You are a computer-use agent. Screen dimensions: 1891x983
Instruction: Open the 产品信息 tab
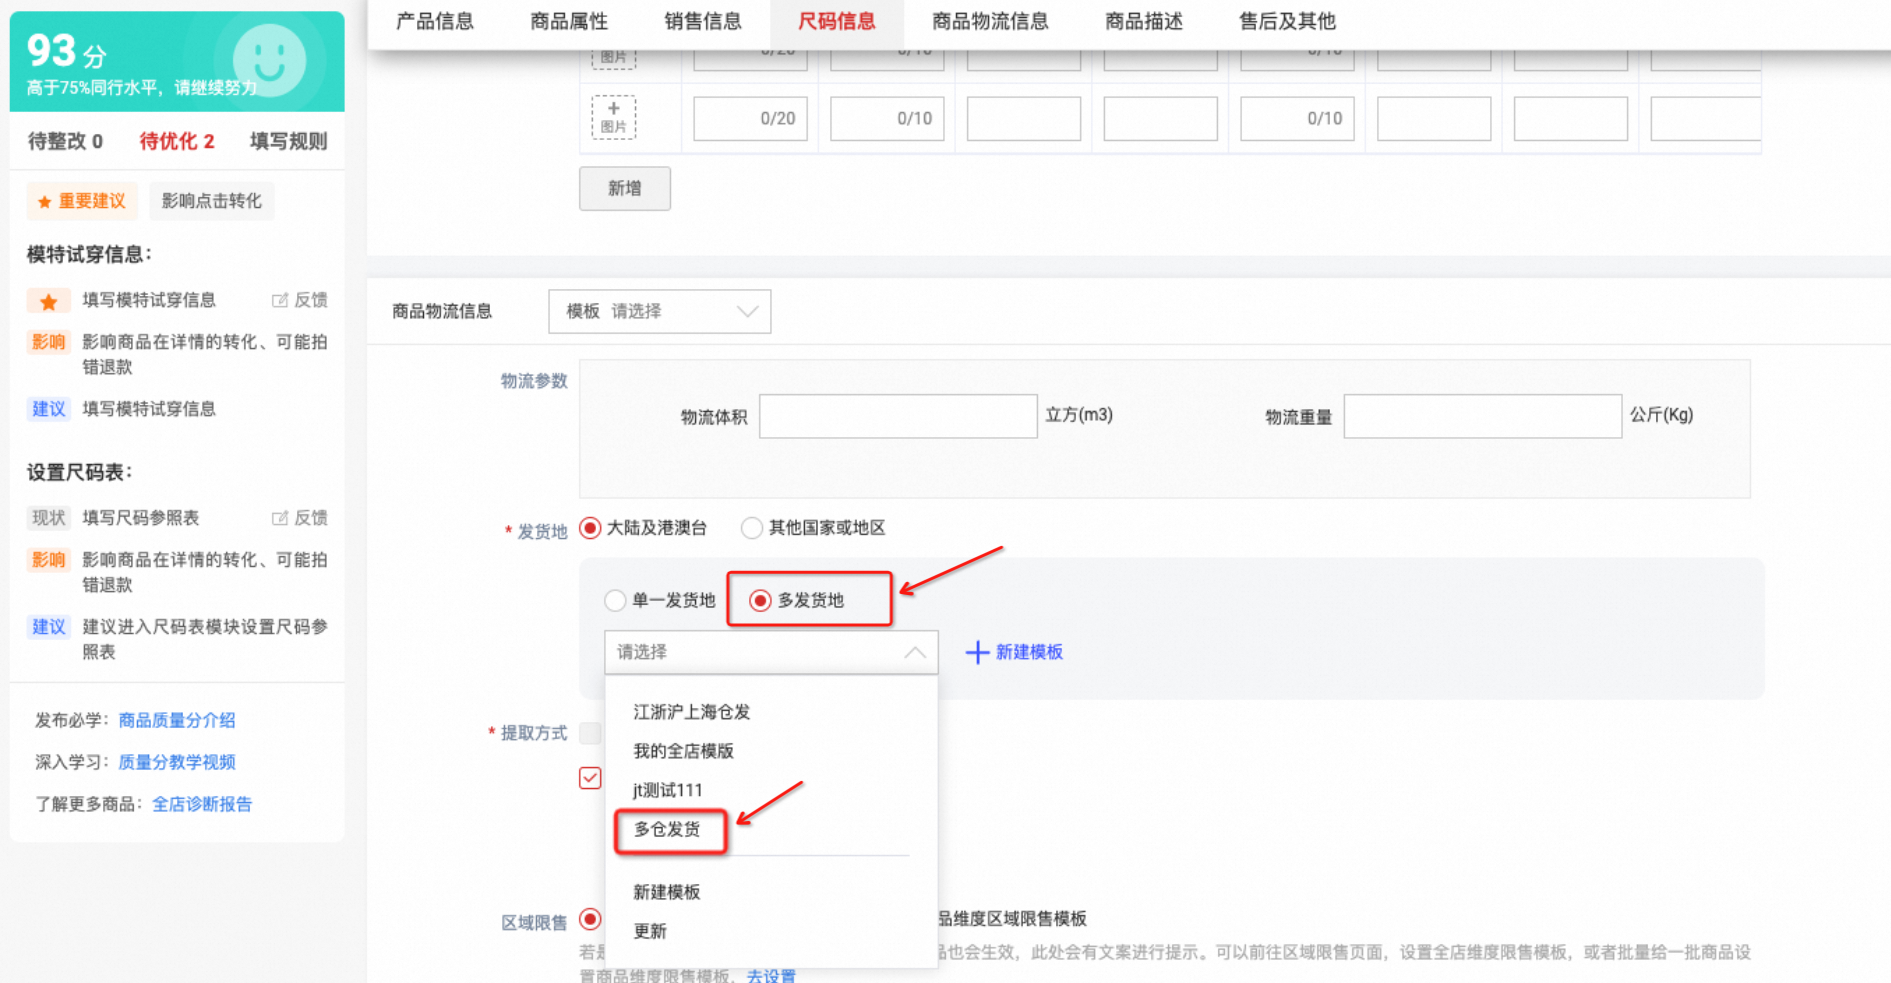coord(435,21)
